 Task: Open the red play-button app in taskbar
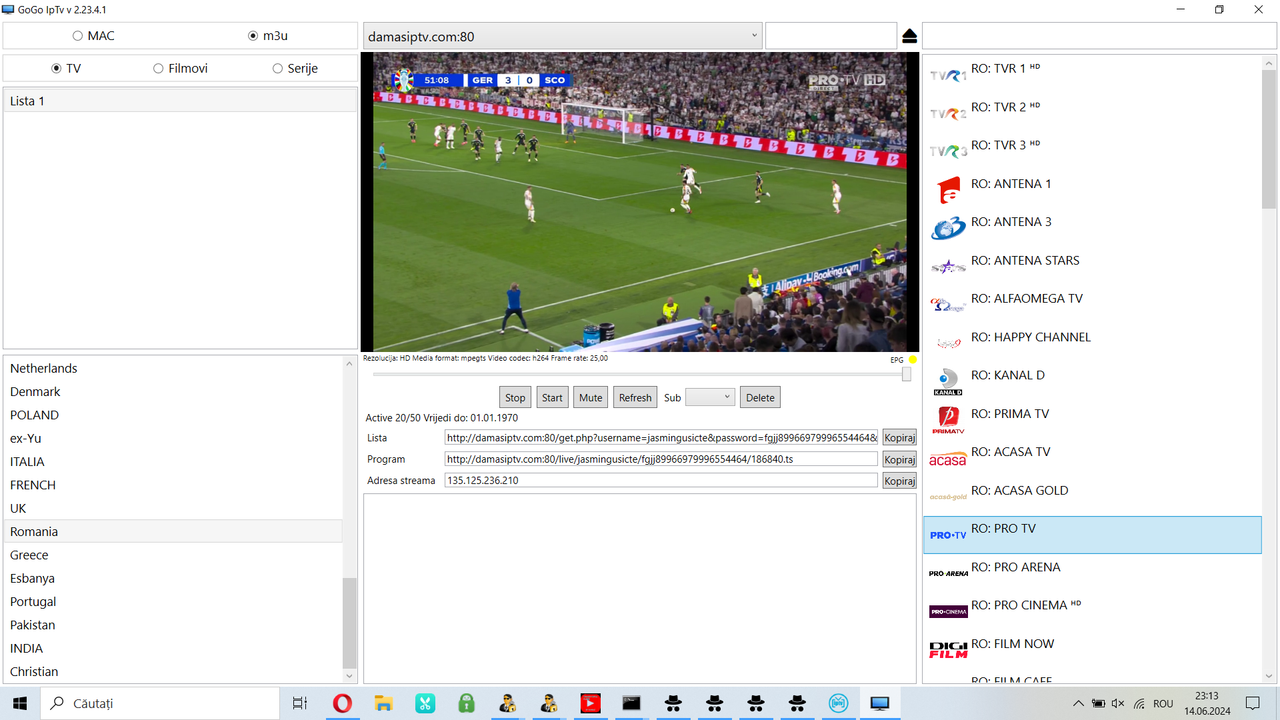click(590, 704)
